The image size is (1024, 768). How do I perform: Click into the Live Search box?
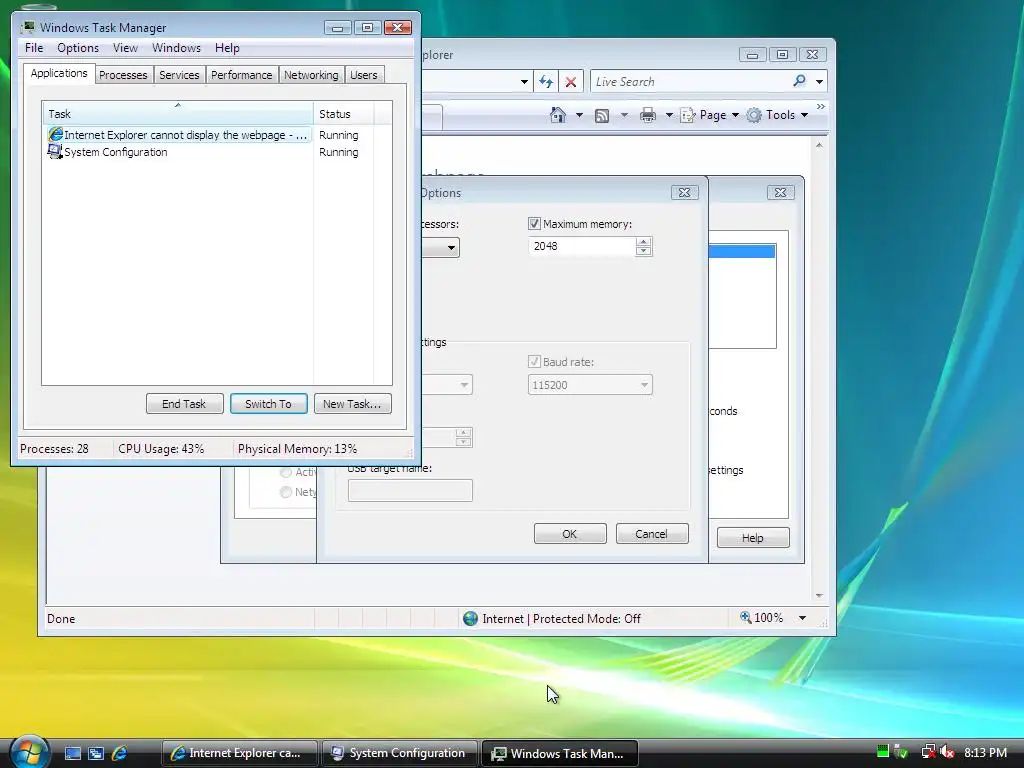tap(689, 82)
